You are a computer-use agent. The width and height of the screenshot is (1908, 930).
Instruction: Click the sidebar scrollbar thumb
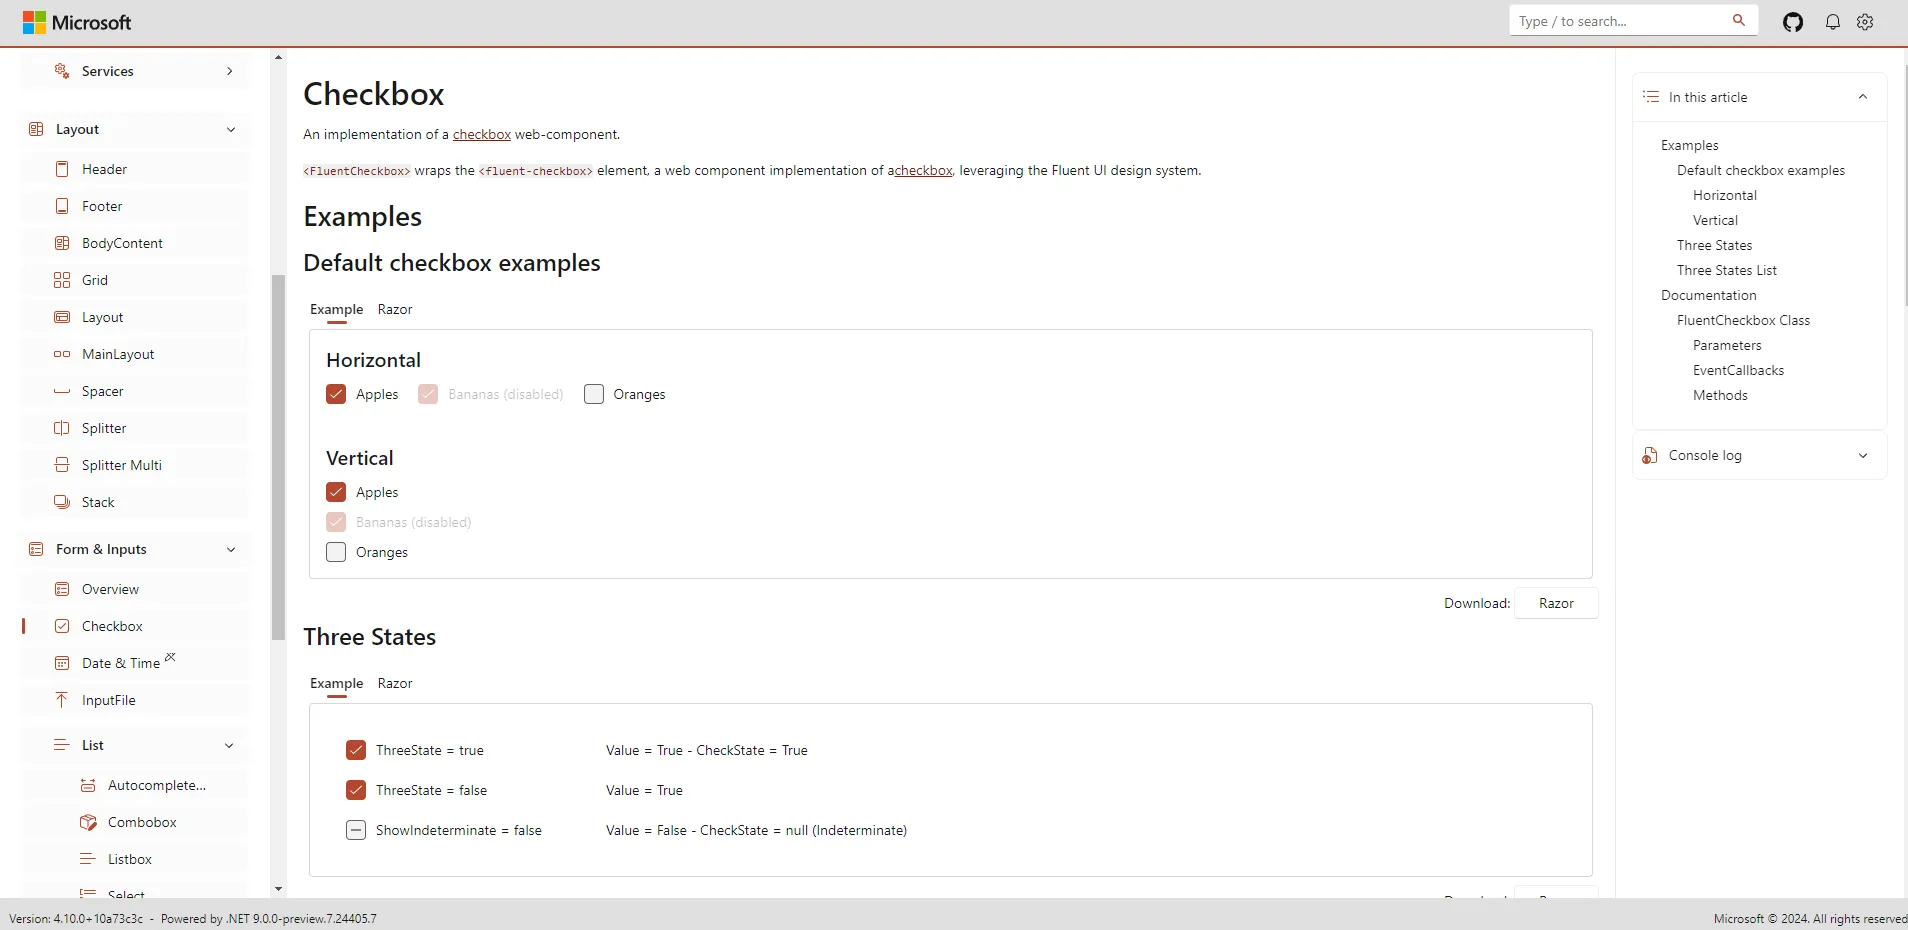pos(278,457)
